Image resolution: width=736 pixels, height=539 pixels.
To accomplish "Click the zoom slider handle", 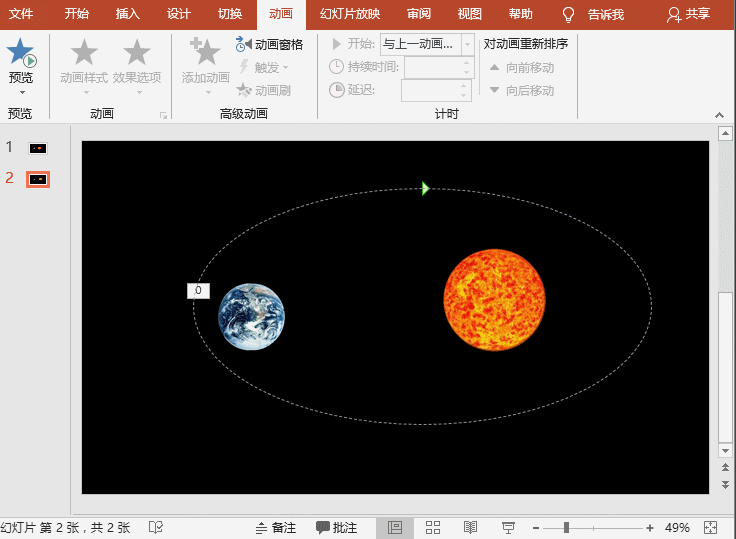I will click(x=567, y=528).
